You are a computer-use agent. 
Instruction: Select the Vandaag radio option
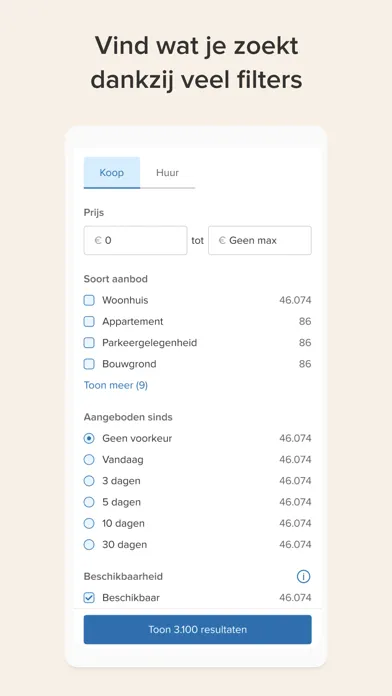coord(89,460)
